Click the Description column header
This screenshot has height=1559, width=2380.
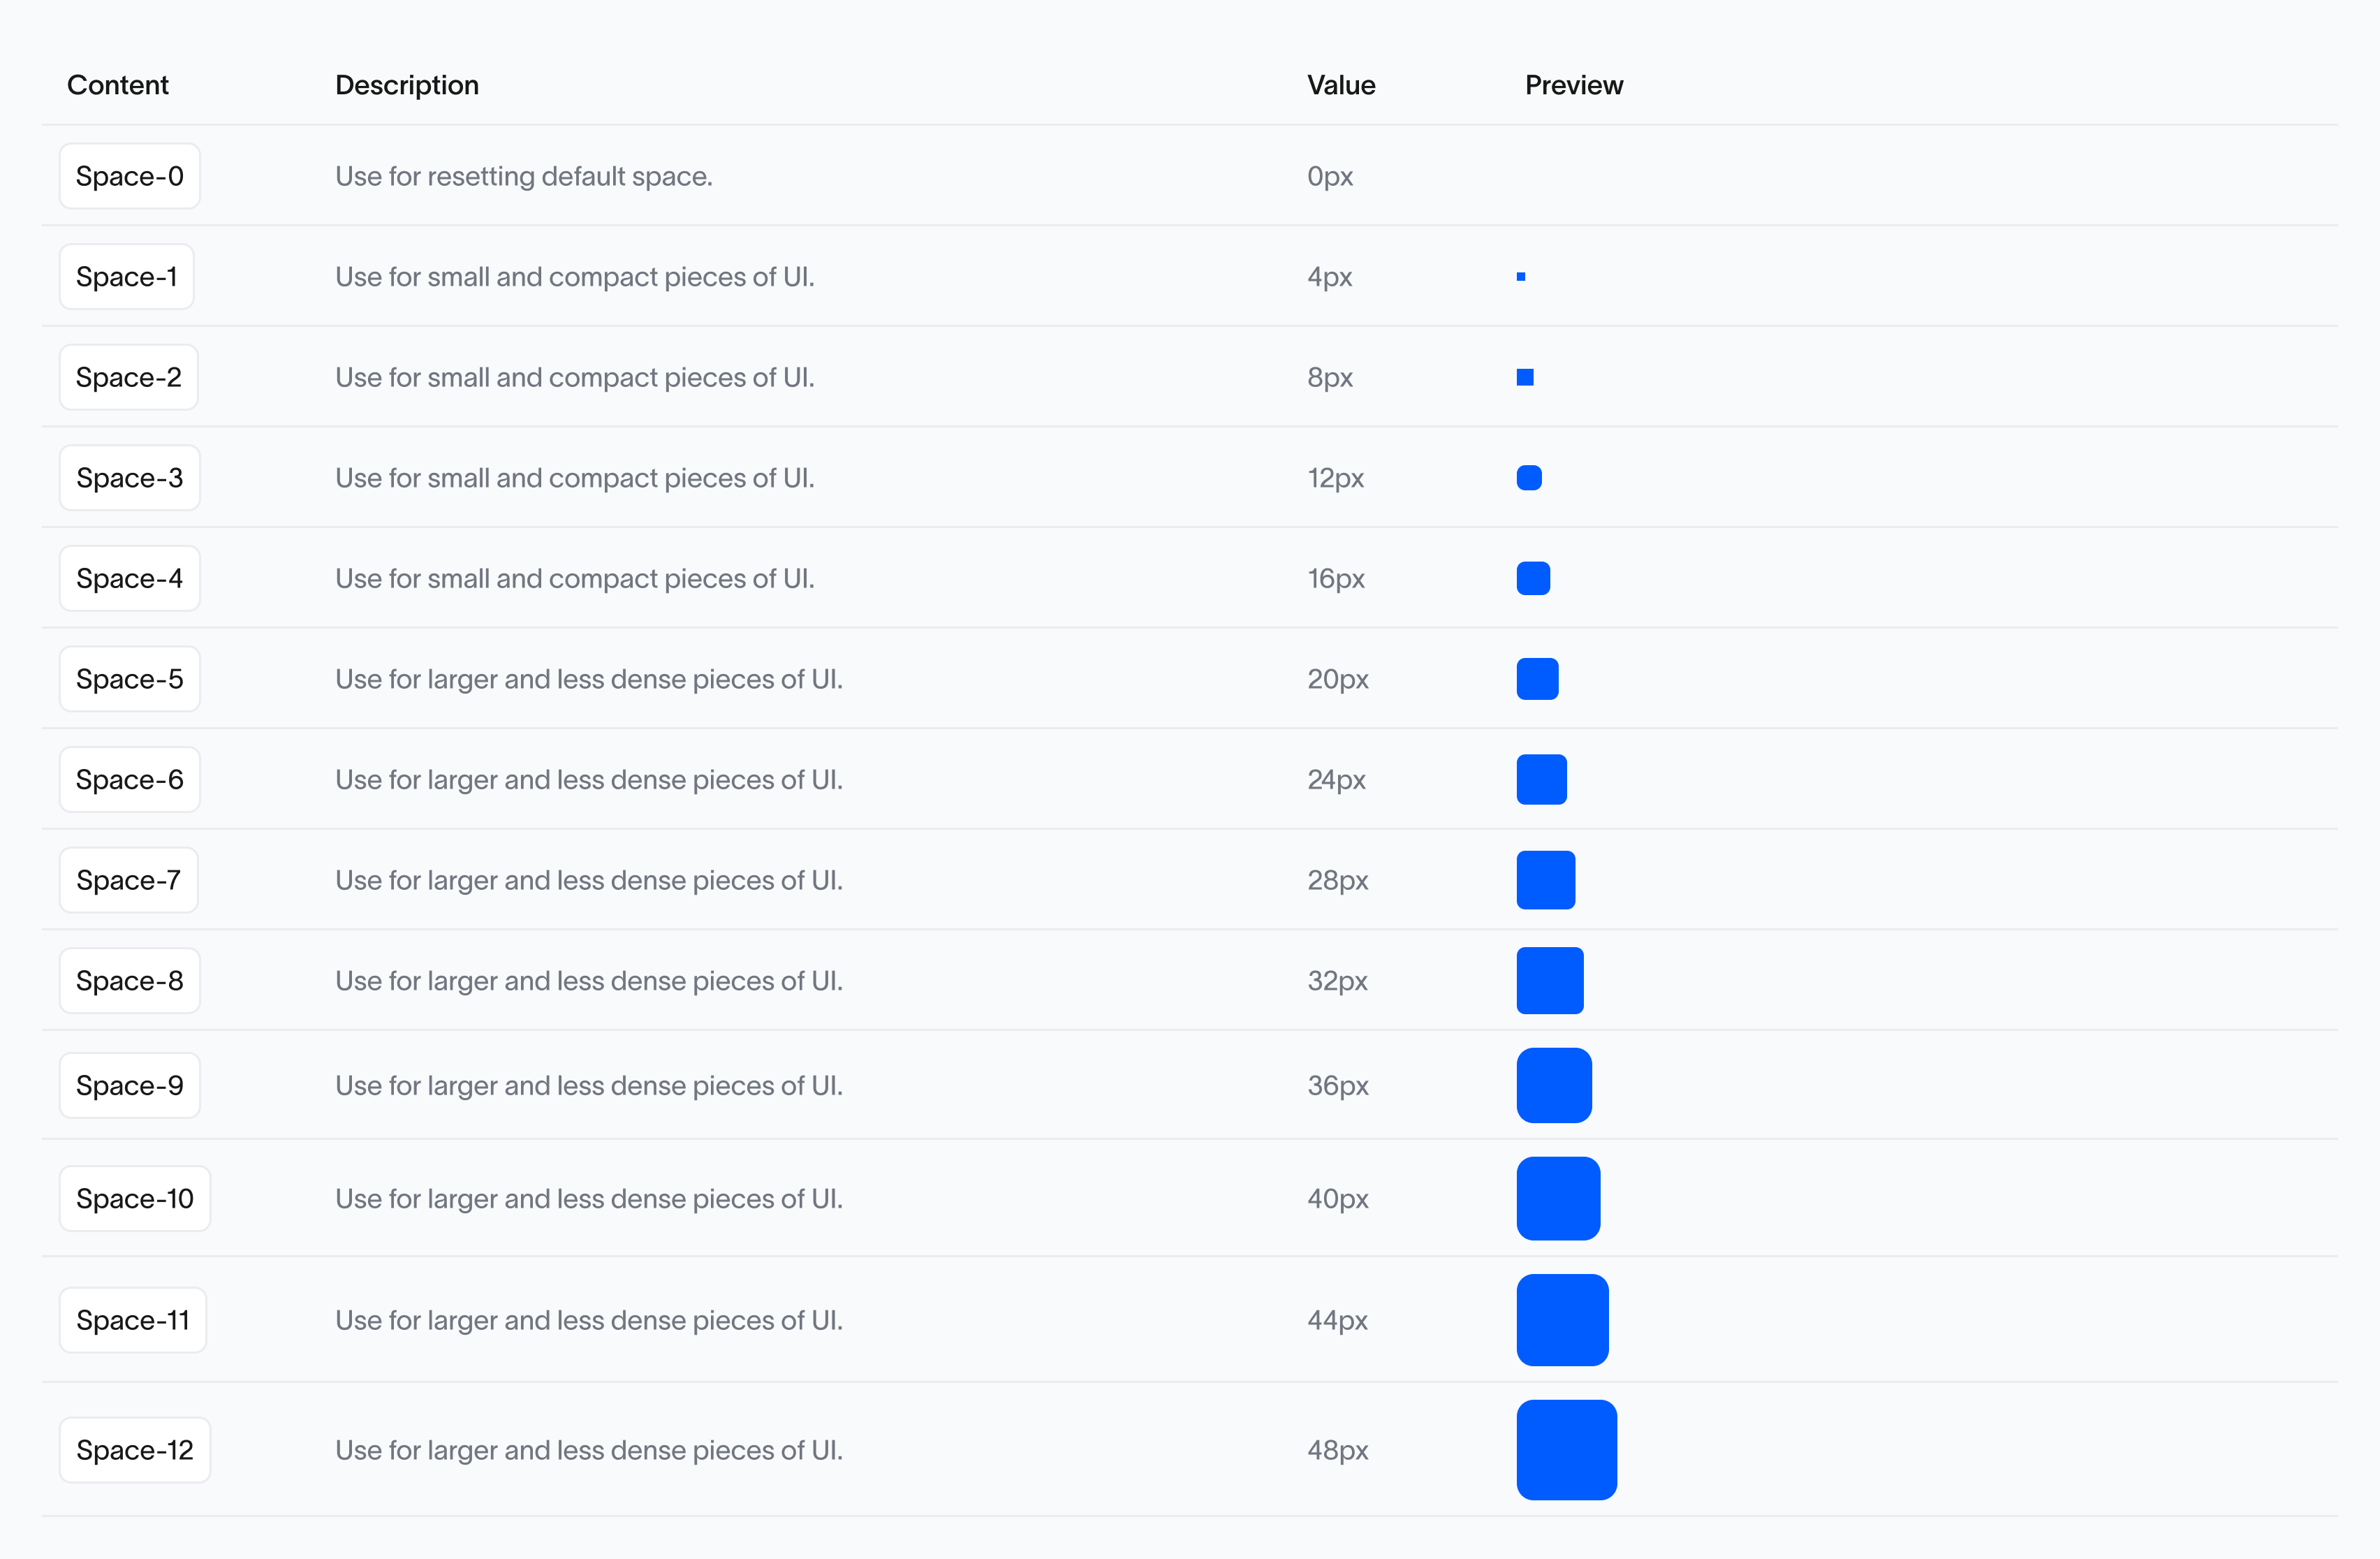(x=407, y=85)
